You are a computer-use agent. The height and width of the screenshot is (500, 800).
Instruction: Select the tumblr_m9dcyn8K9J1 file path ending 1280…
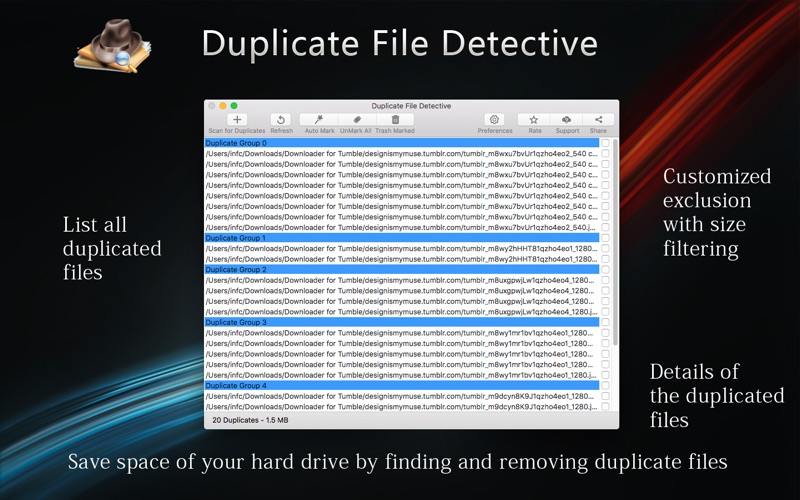coord(402,396)
